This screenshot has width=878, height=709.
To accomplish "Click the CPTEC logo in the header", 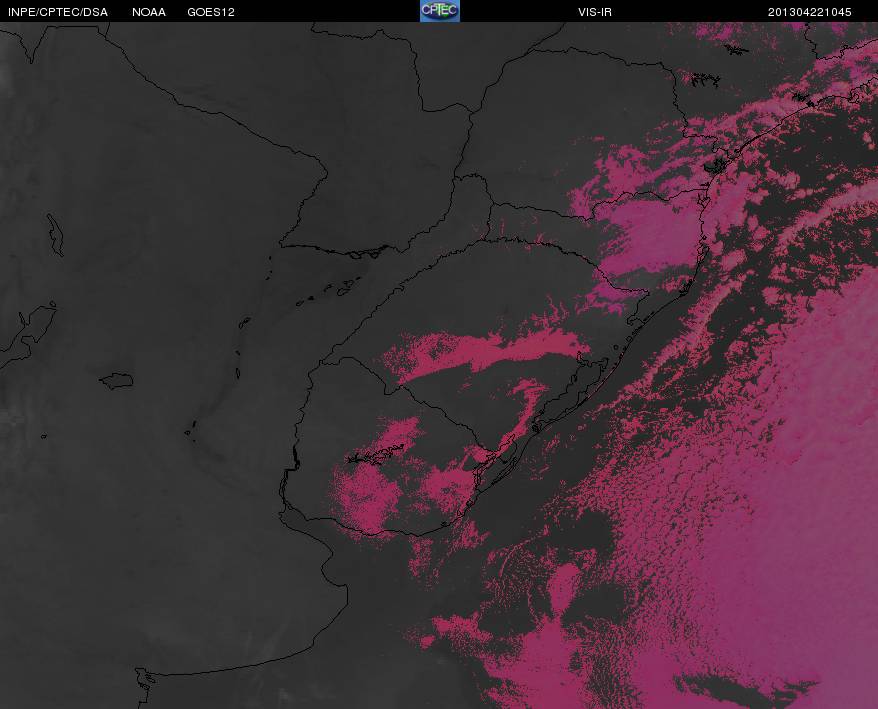I will [x=440, y=11].
